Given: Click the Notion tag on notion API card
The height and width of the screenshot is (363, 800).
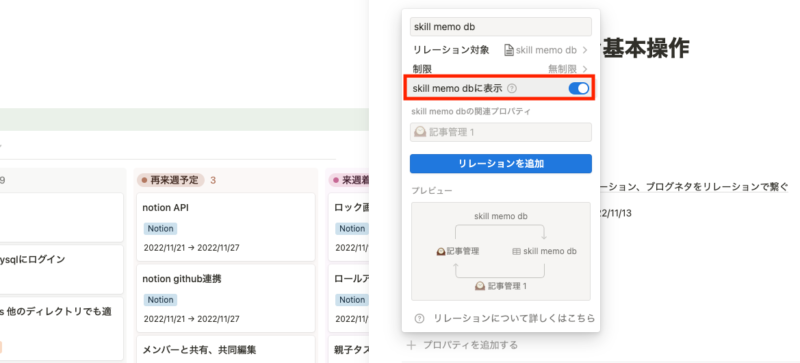Looking at the screenshot, I should tap(160, 228).
